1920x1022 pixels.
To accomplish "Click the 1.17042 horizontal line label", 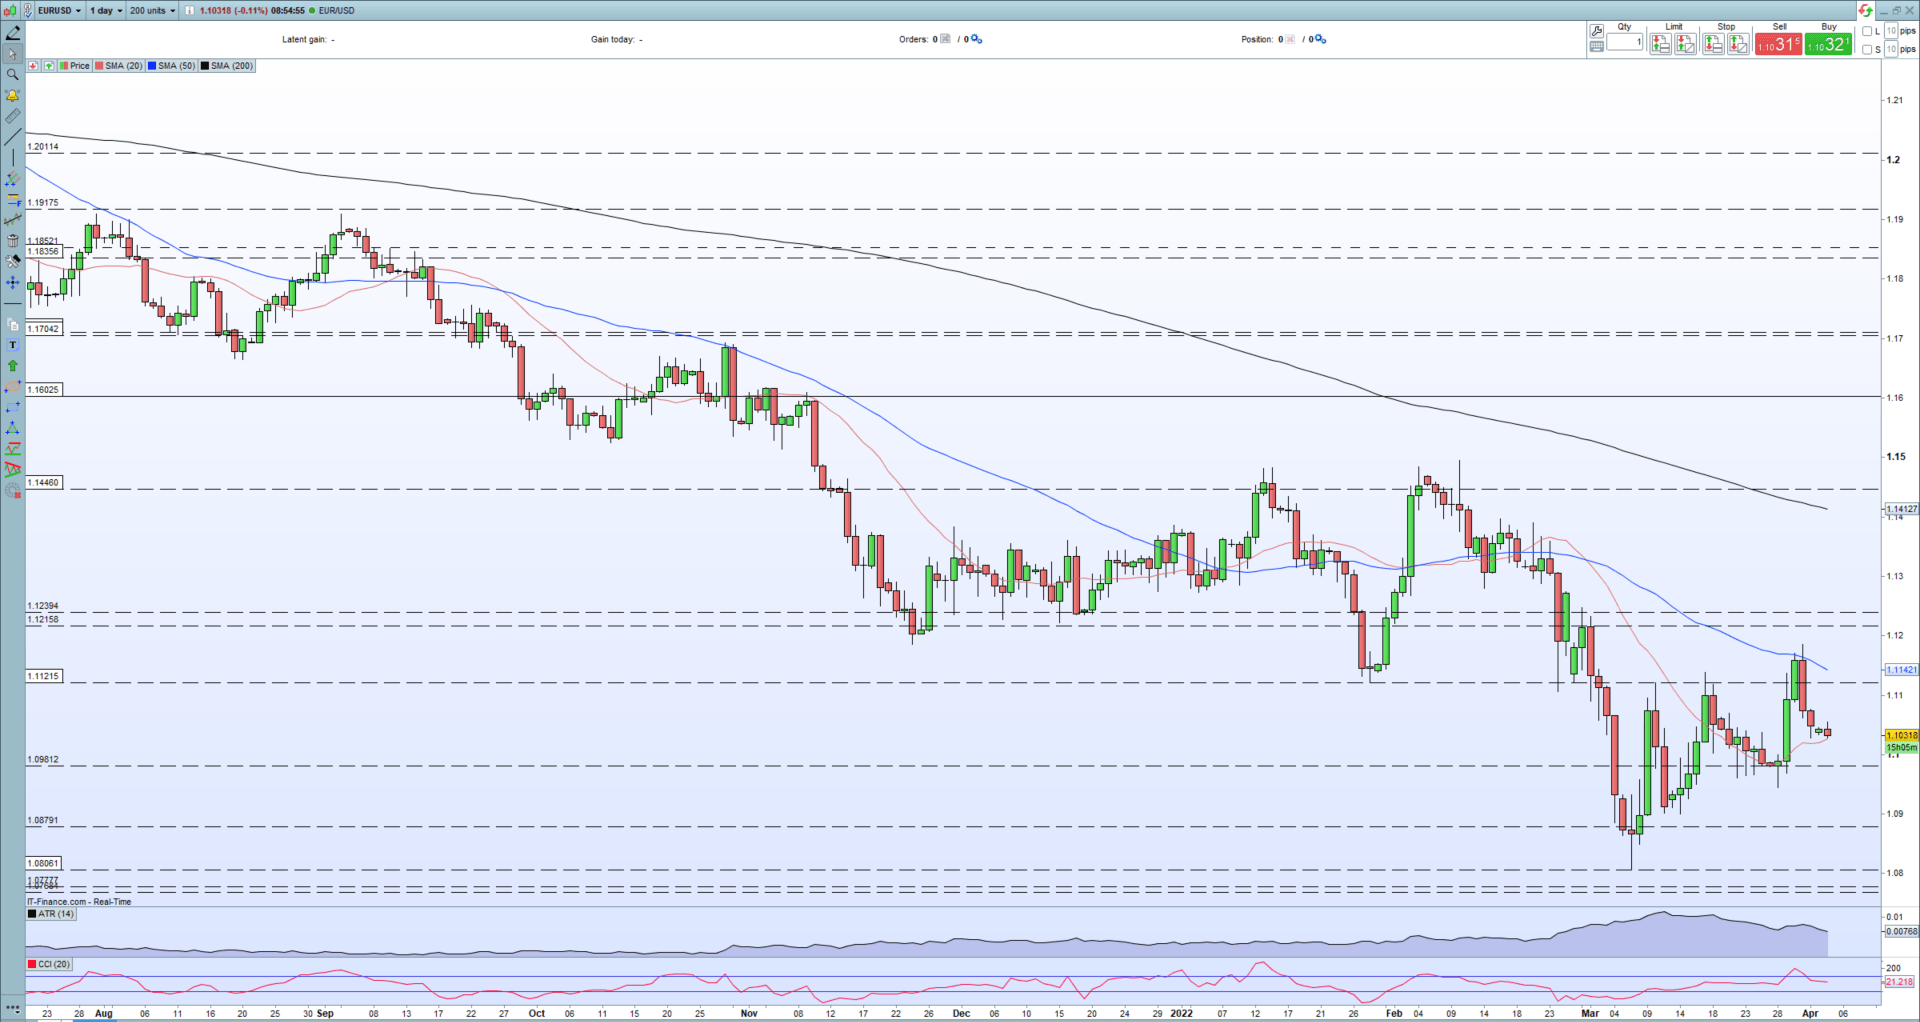I will point(43,328).
